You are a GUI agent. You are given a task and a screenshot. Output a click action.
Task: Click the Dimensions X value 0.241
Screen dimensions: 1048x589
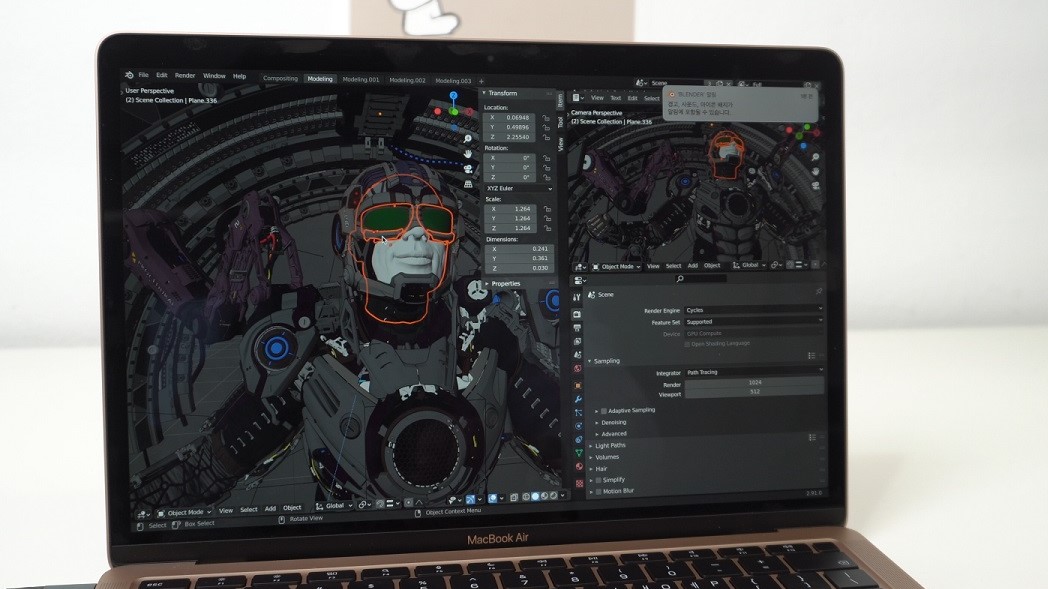[519, 249]
